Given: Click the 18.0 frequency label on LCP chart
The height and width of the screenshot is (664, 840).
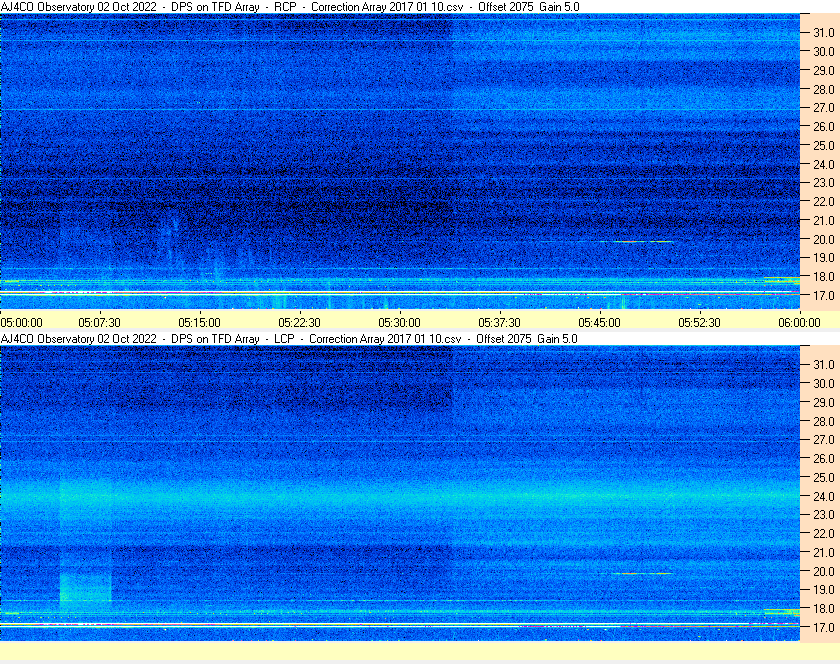Looking at the screenshot, I should click(x=824, y=609).
